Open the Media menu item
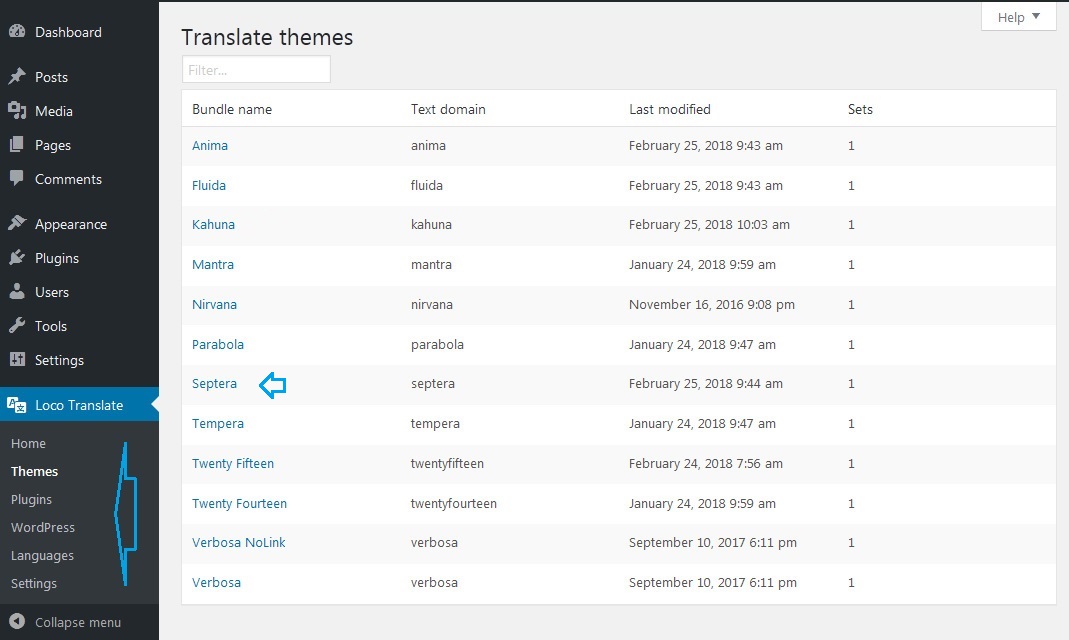The width and height of the screenshot is (1069, 640). 54,111
